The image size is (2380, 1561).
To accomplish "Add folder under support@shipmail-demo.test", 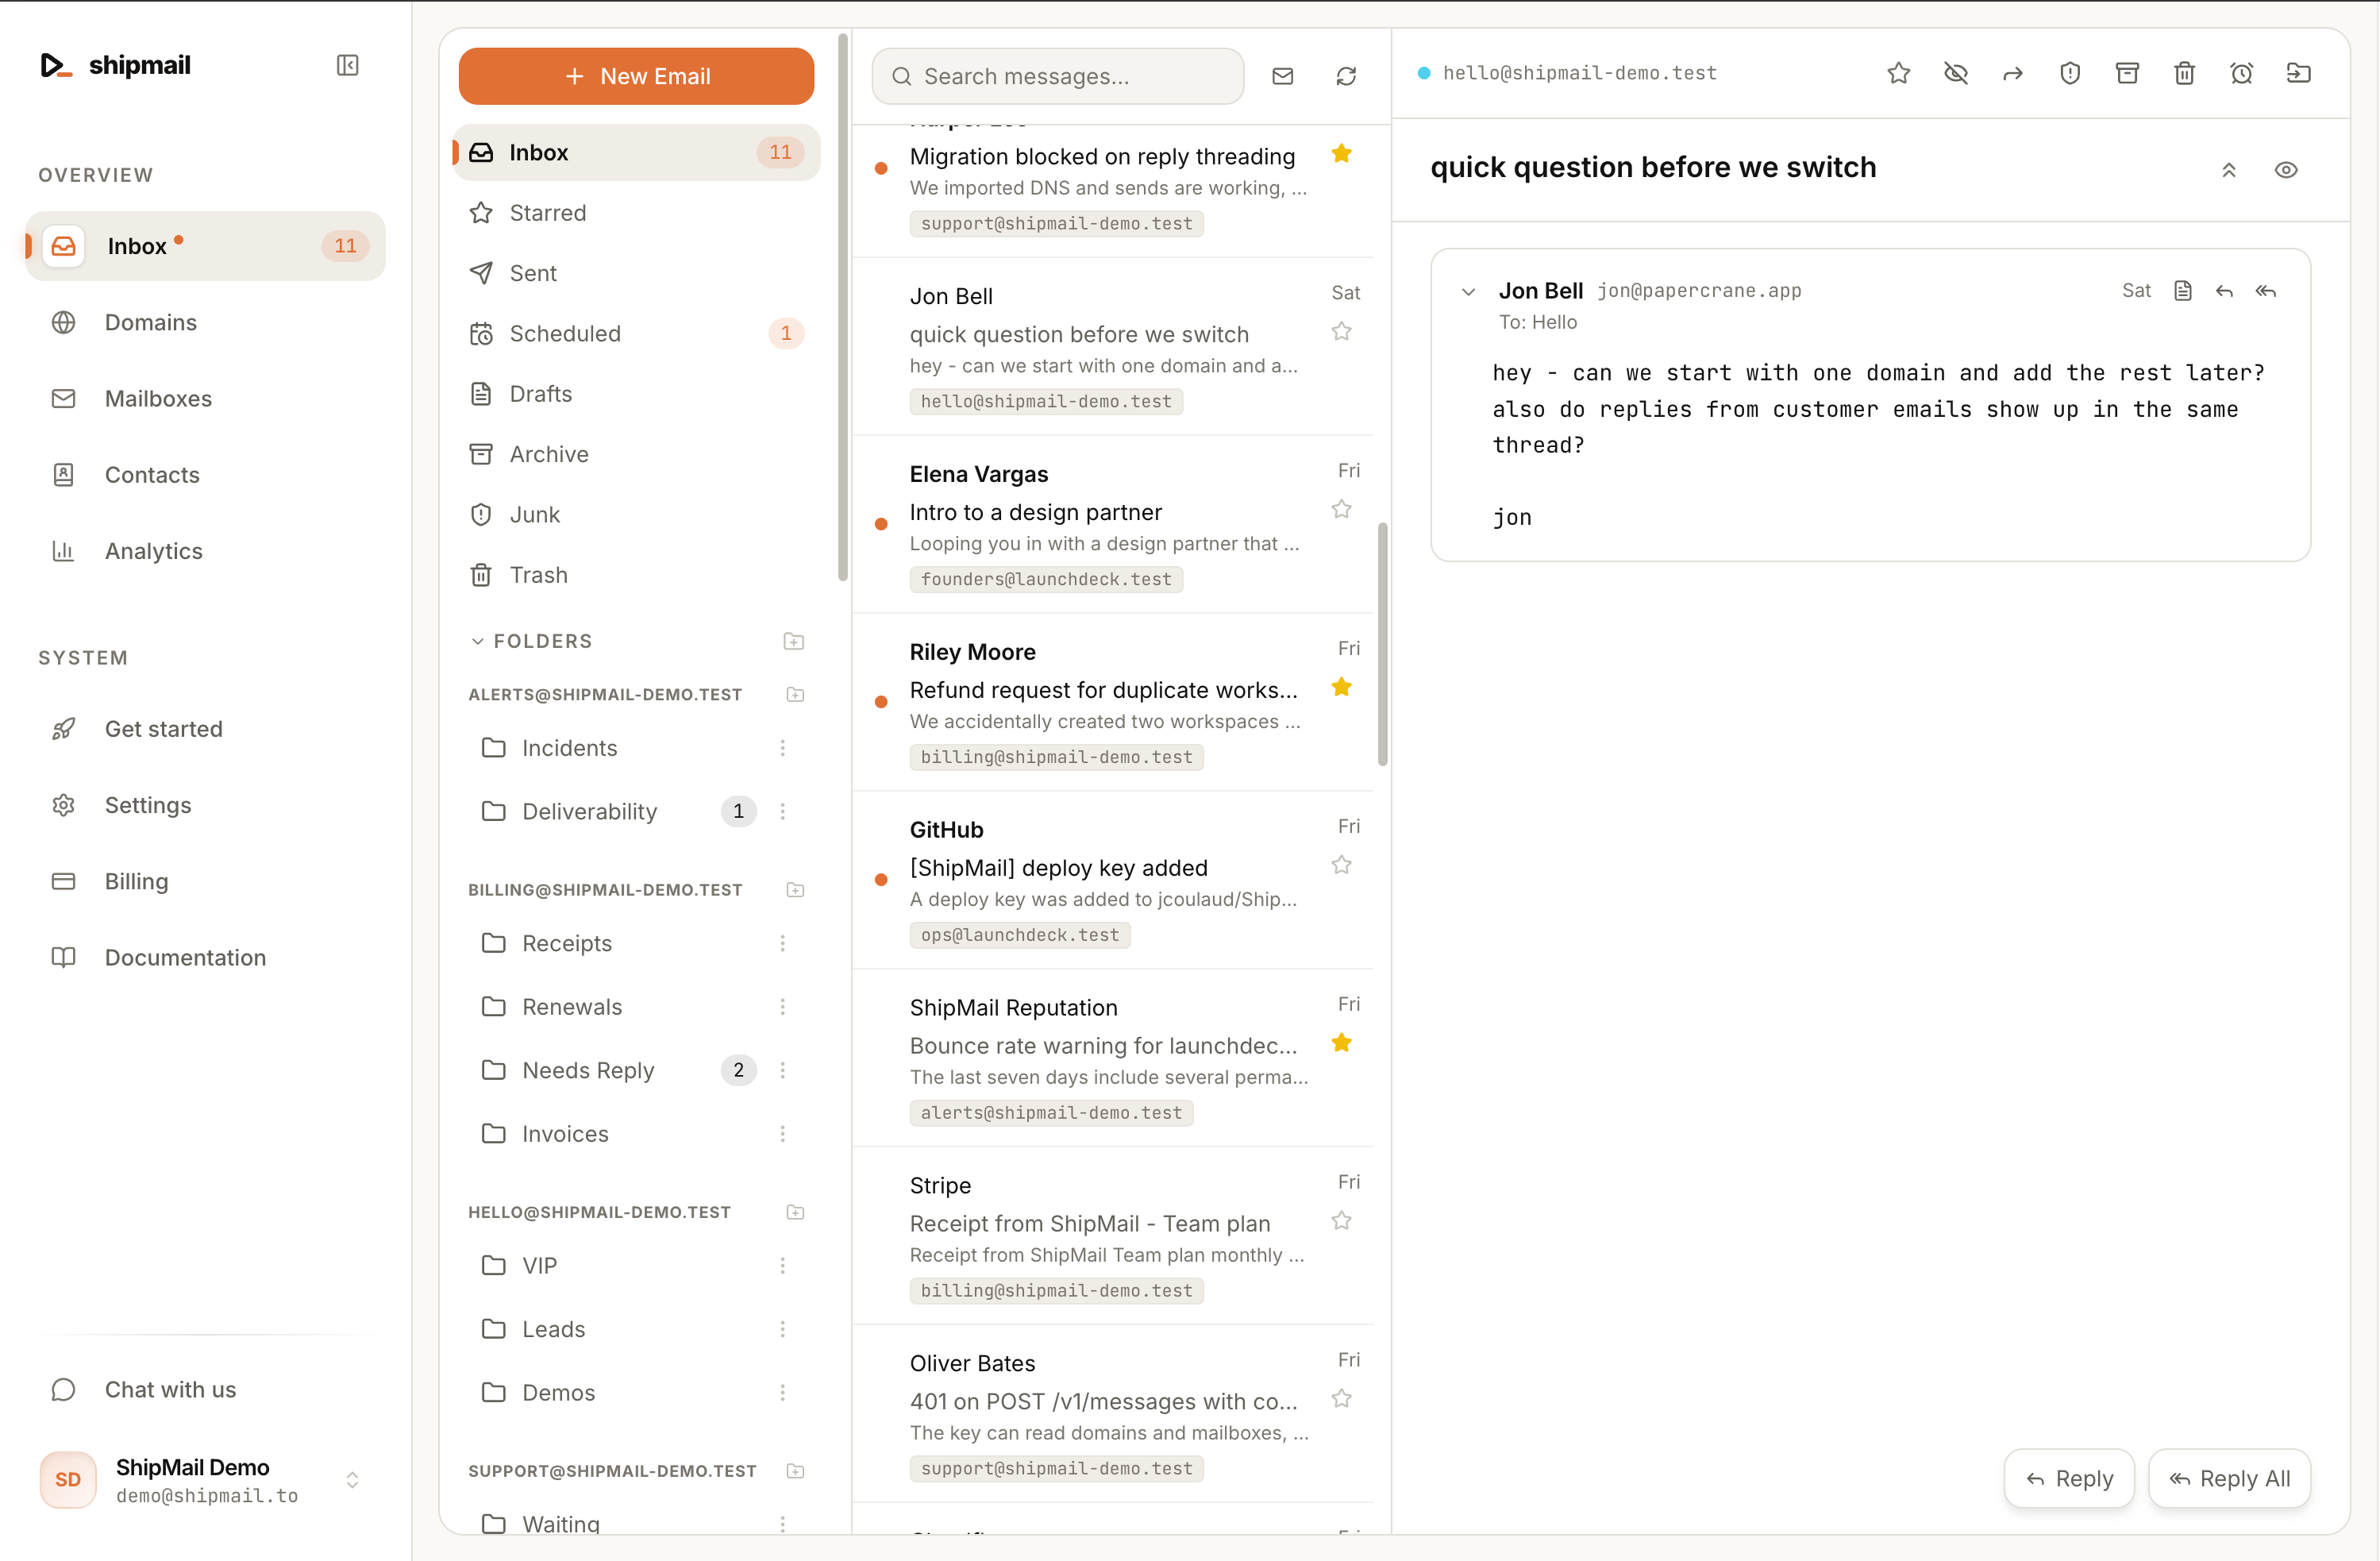I will point(795,1471).
